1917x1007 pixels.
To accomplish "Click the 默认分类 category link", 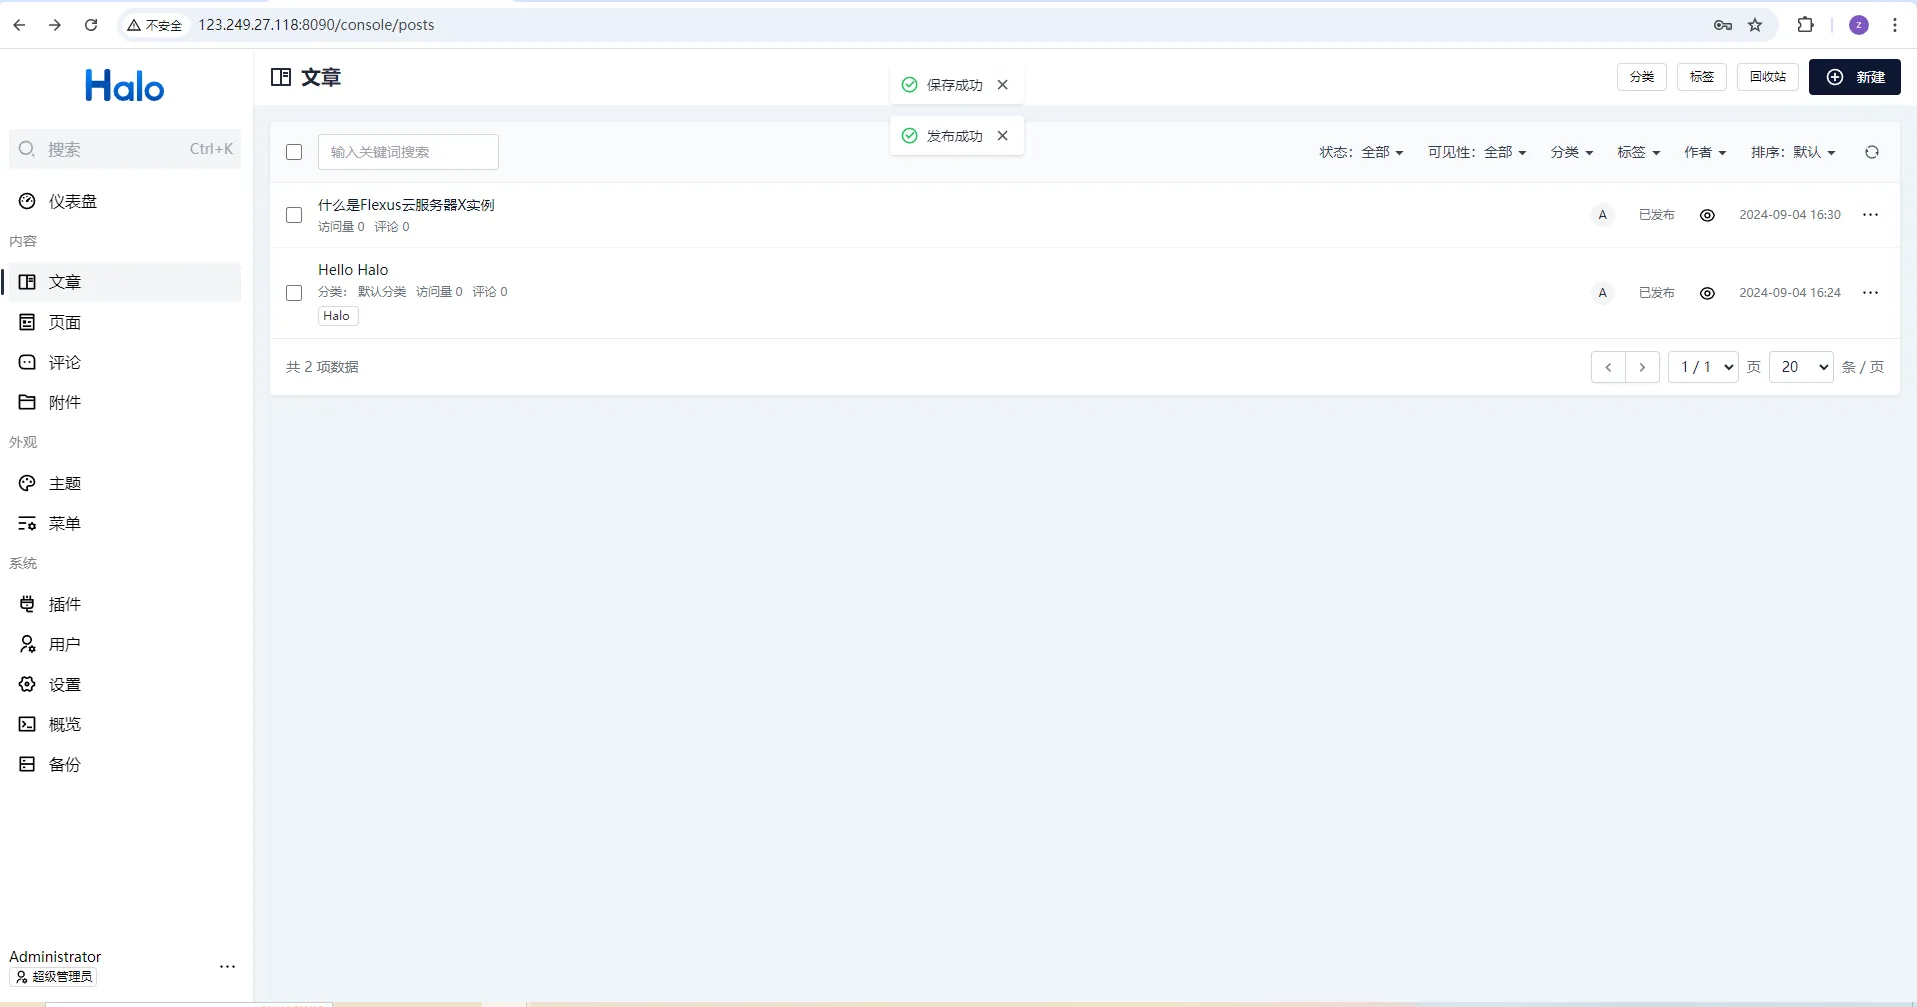I will click(x=382, y=292).
